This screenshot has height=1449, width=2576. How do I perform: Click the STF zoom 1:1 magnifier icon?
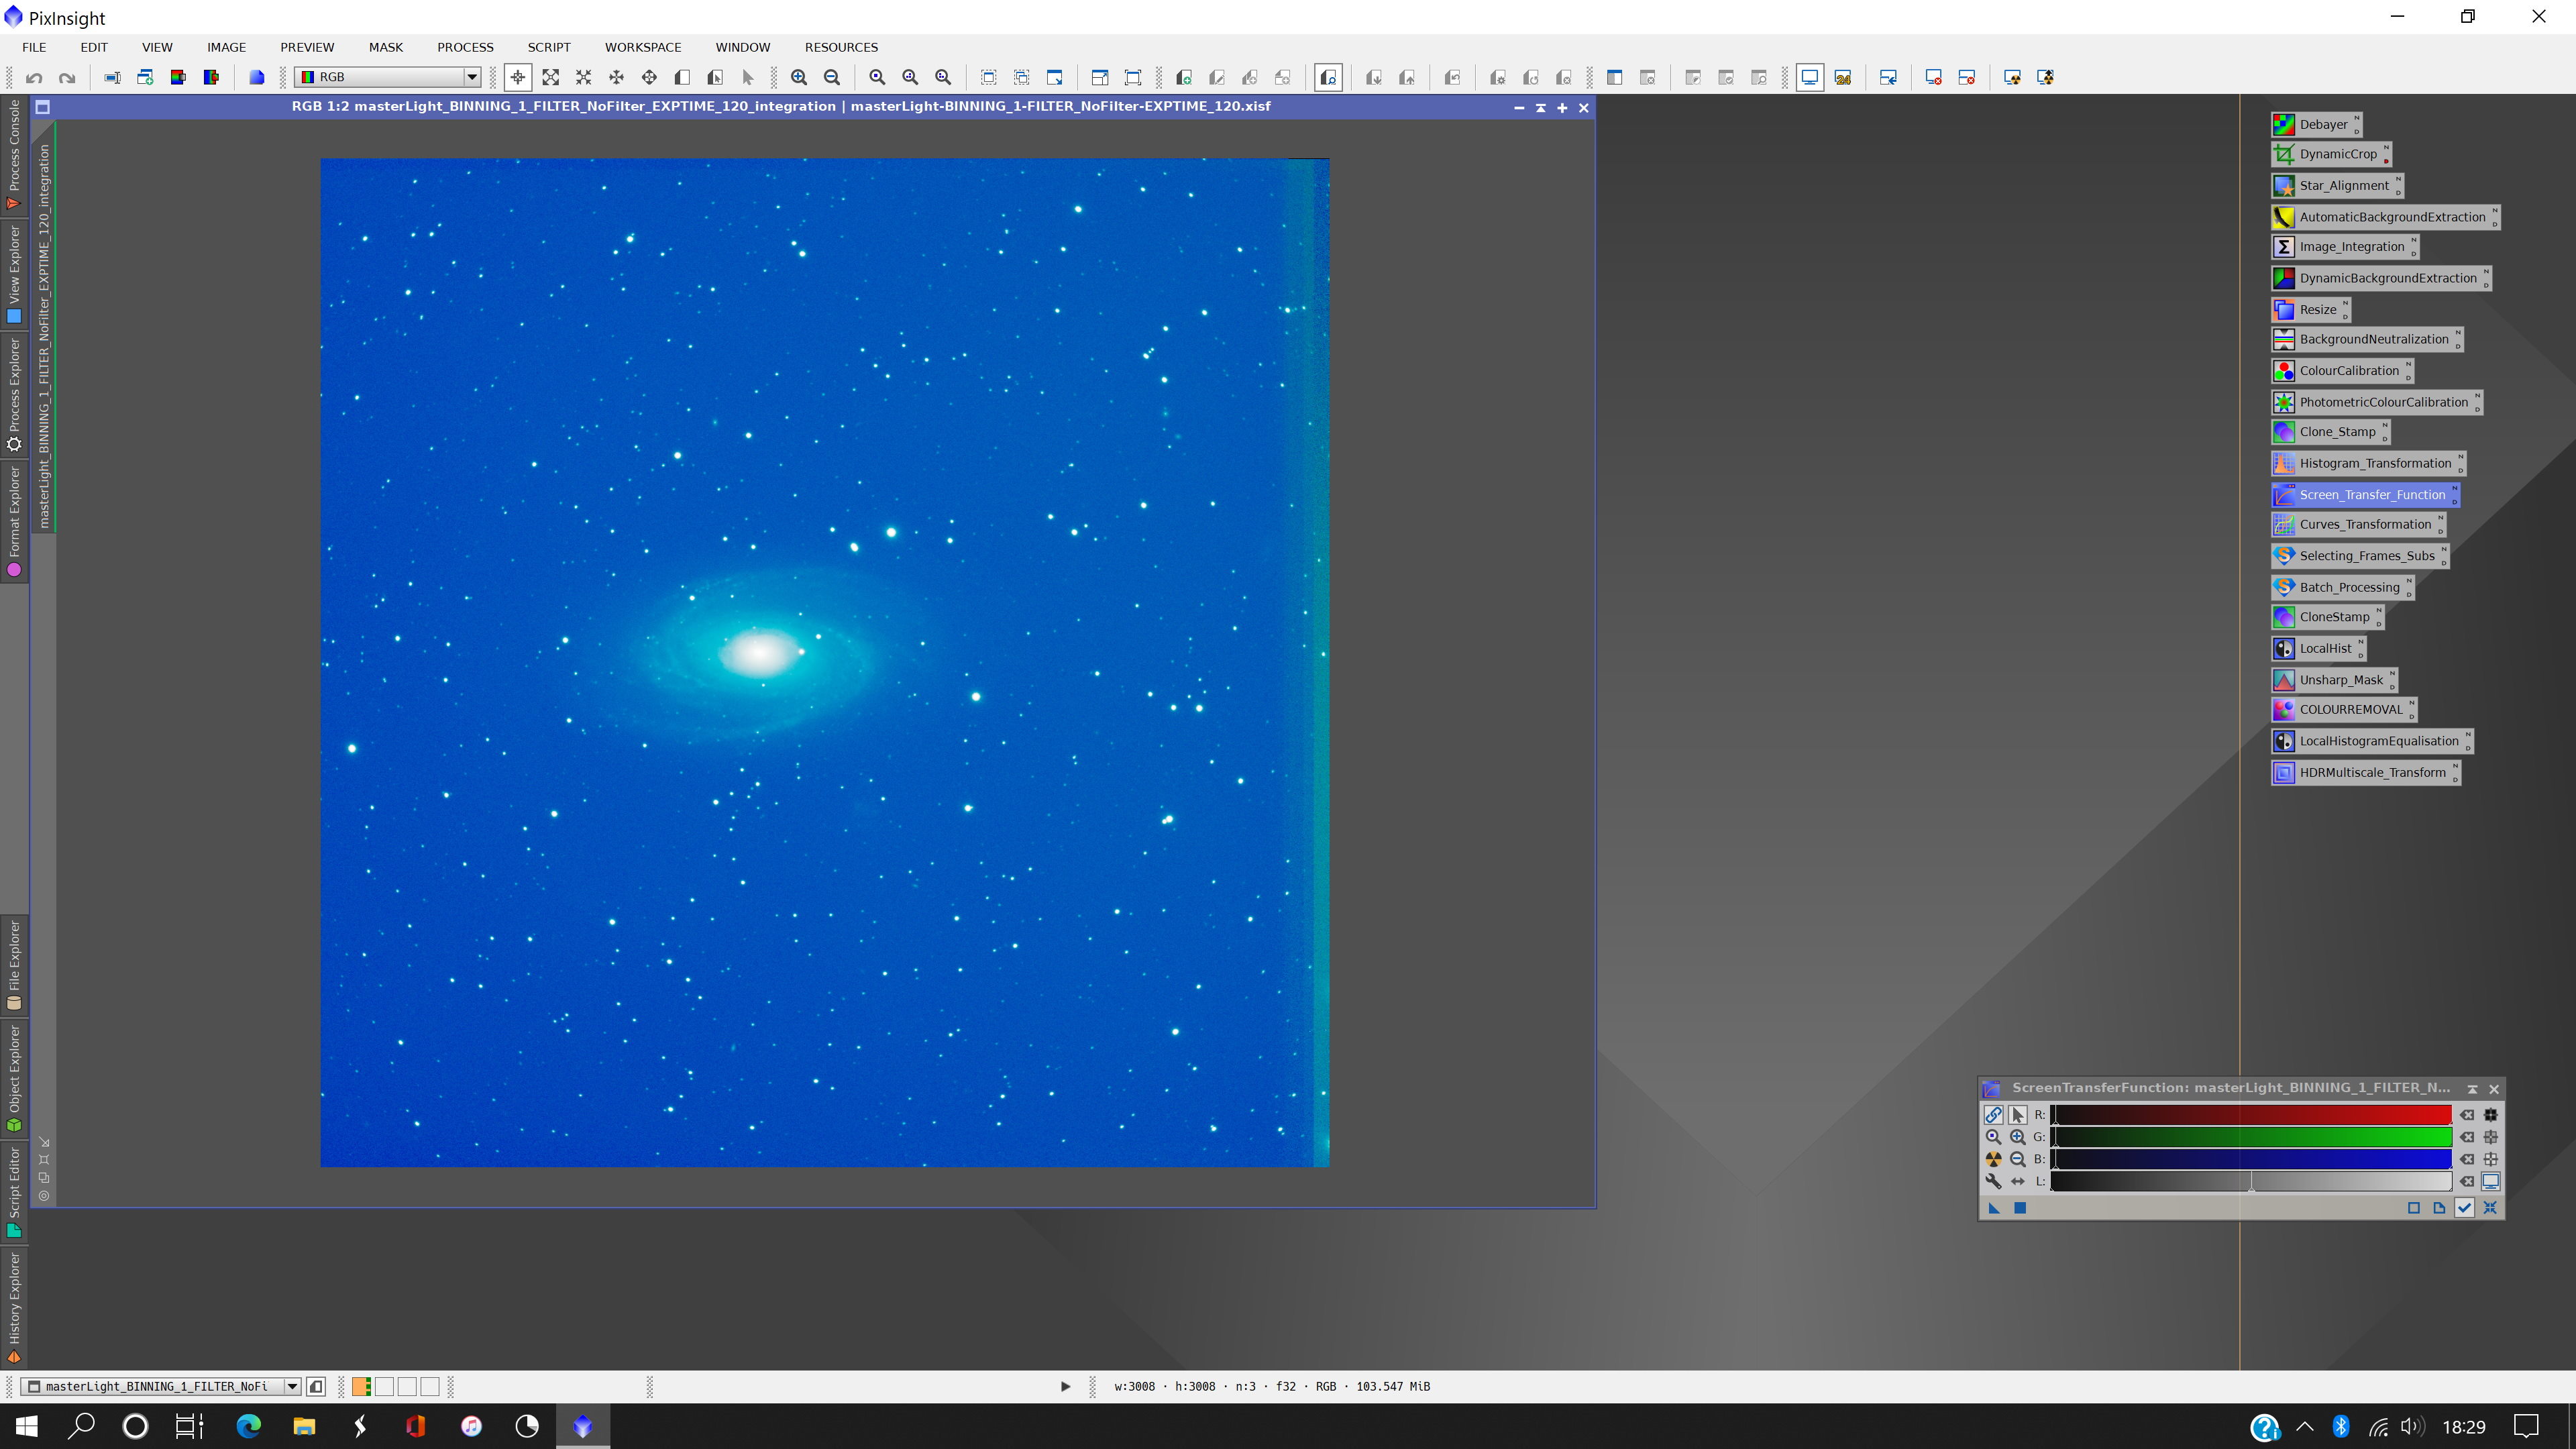pyautogui.click(x=1993, y=1137)
